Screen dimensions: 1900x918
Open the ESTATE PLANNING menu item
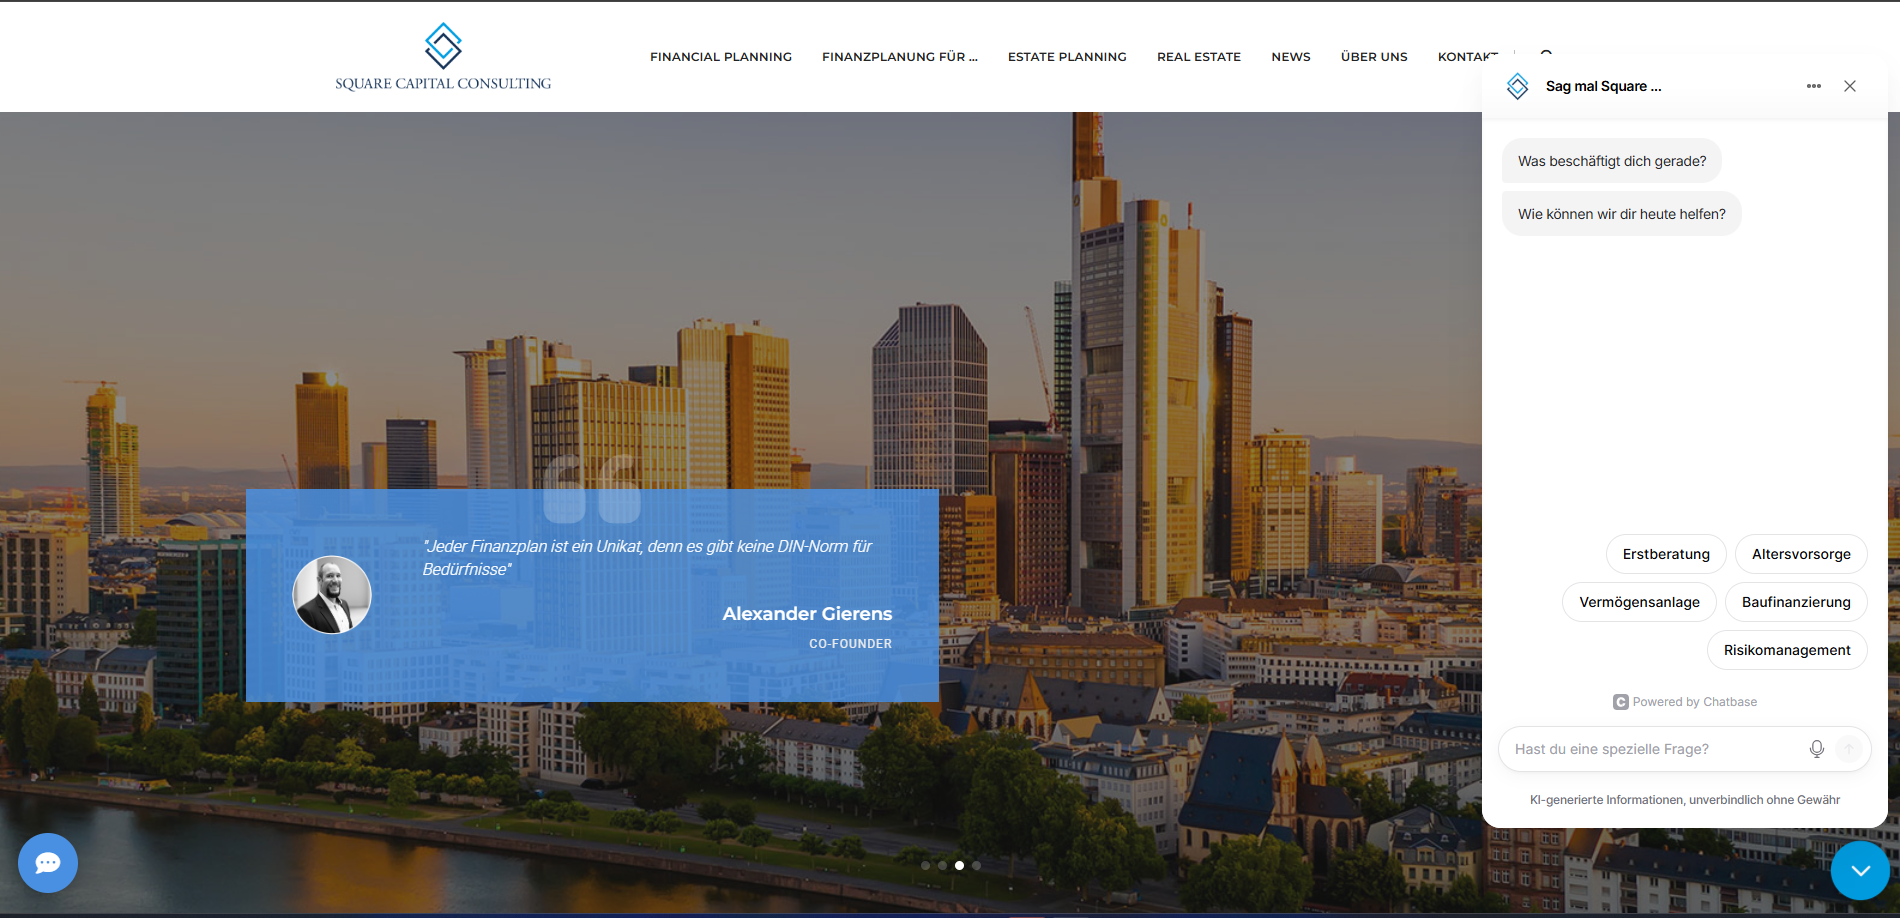pyautogui.click(x=1066, y=57)
